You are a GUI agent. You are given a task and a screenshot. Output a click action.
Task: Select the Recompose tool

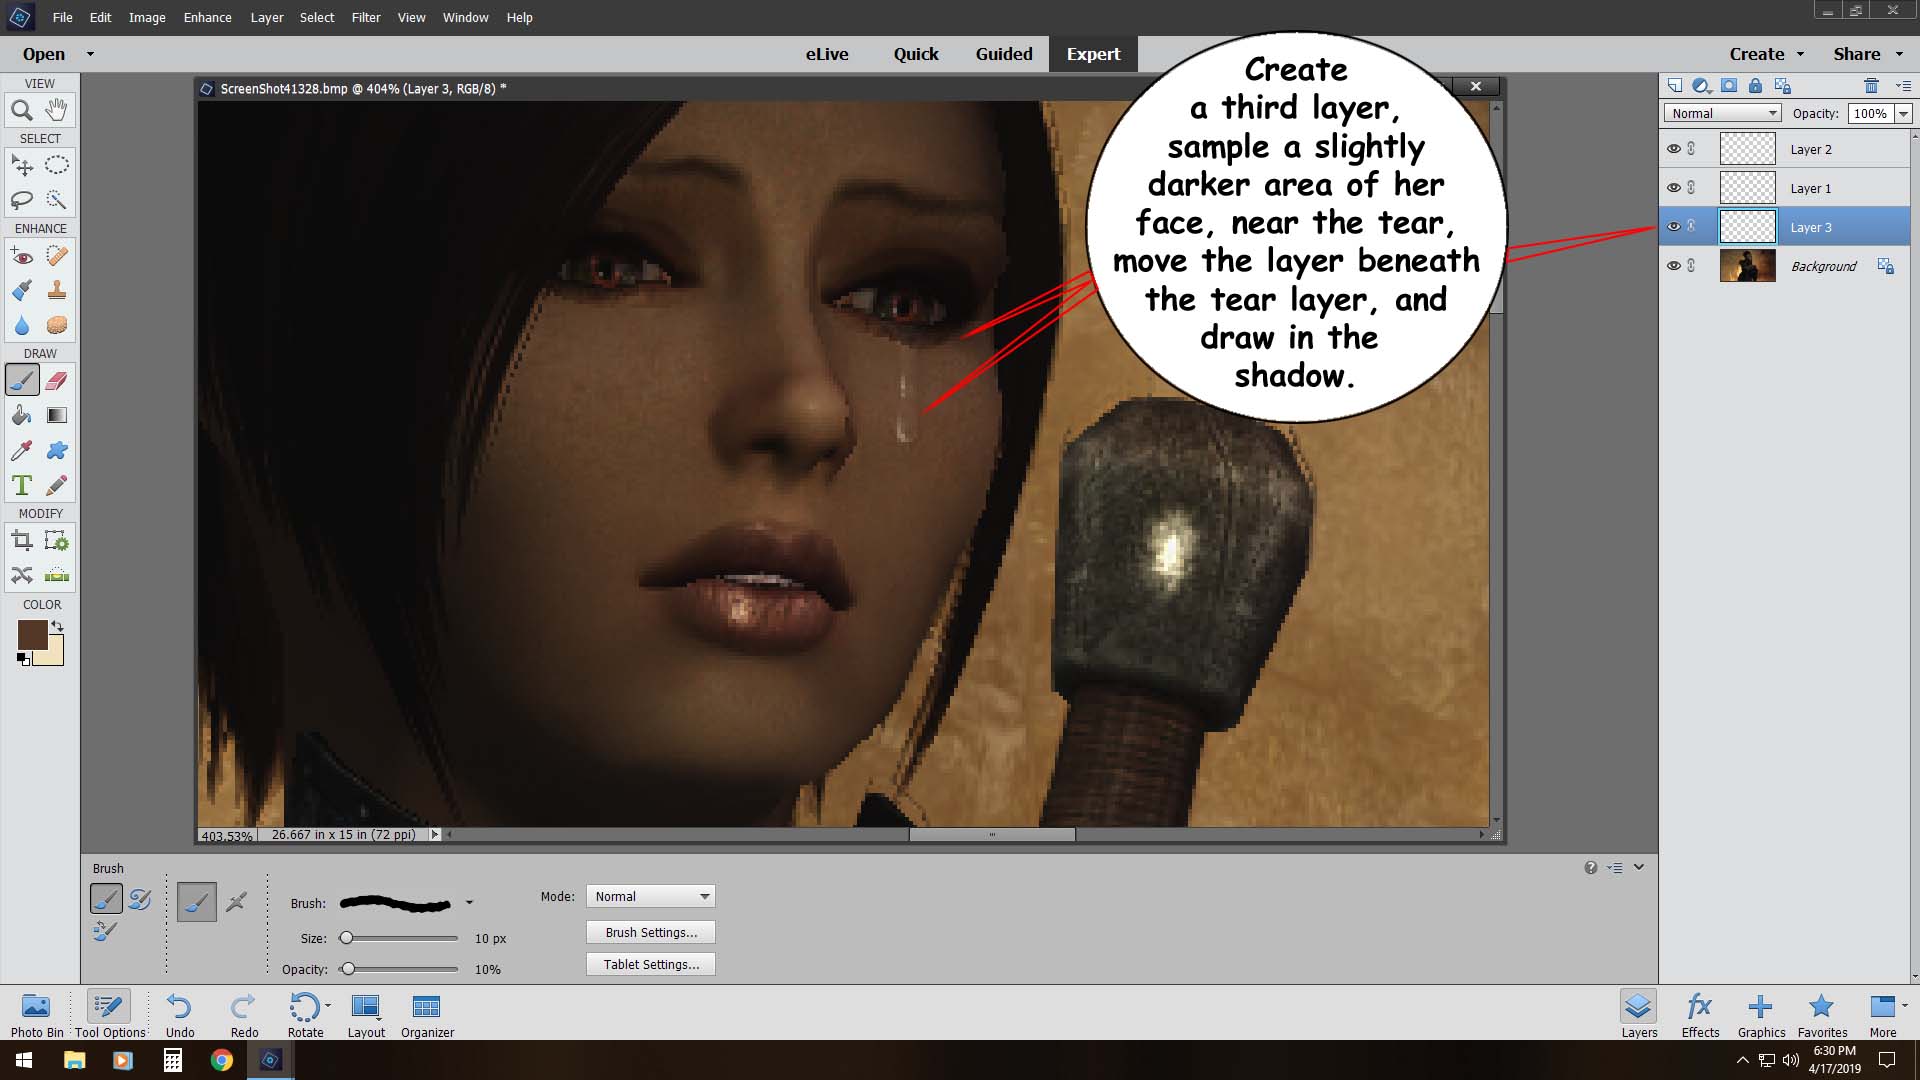click(57, 541)
